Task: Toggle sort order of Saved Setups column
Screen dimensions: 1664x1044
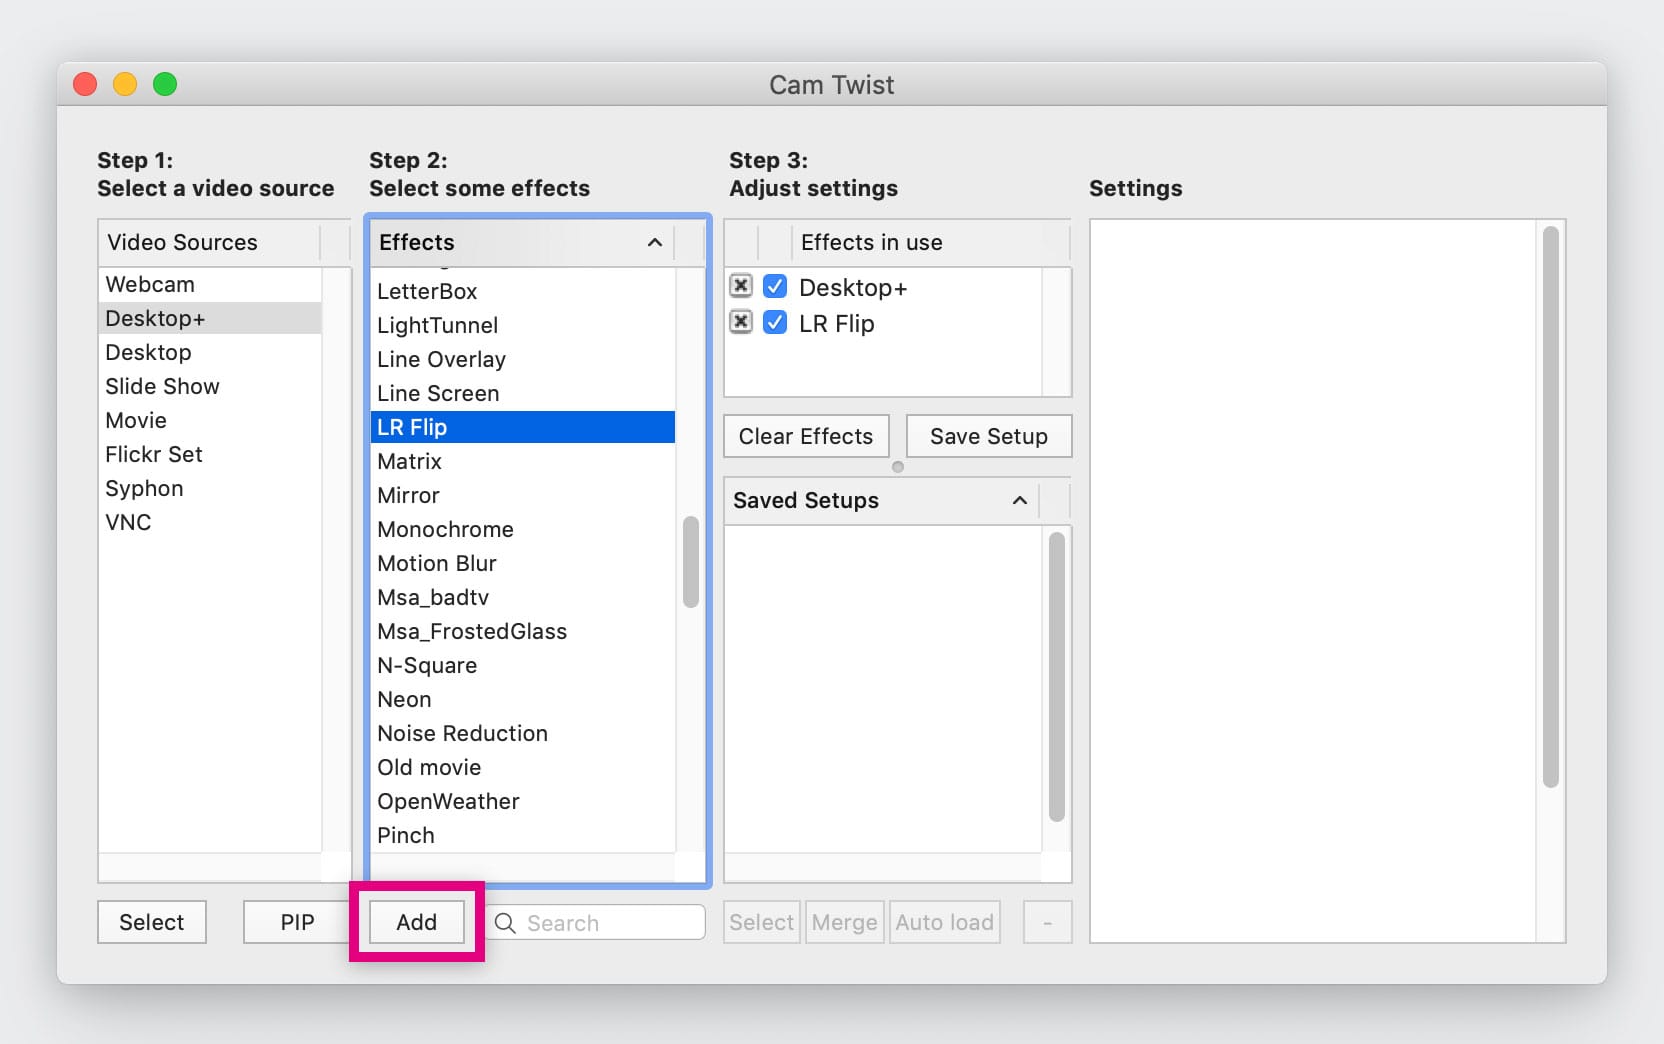Action: (x=1020, y=500)
